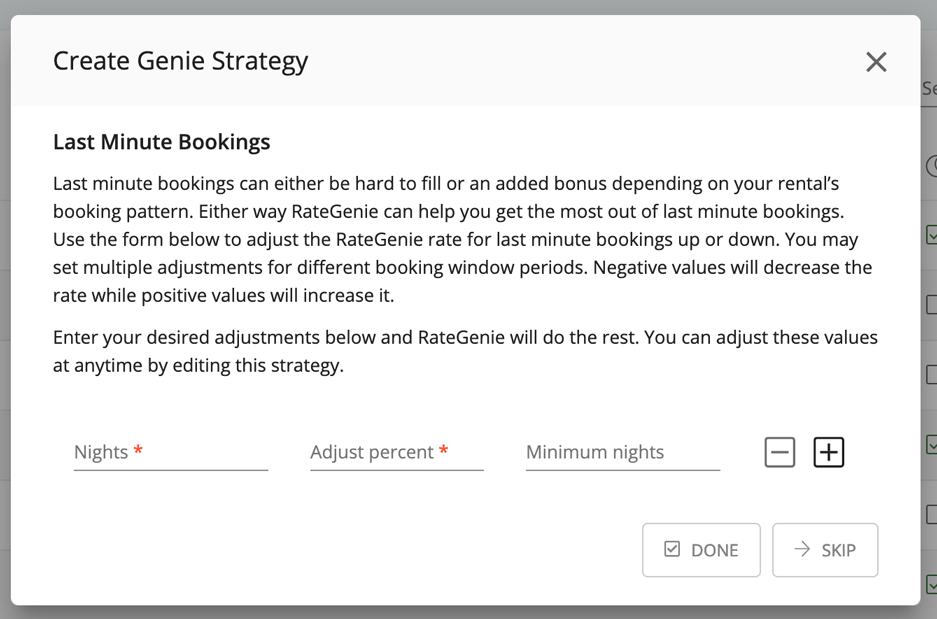Click the 'Enter your desired adjustments' paragraph
Image resolution: width=937 pixels, height=619 pixels.
tap(465, 351)
